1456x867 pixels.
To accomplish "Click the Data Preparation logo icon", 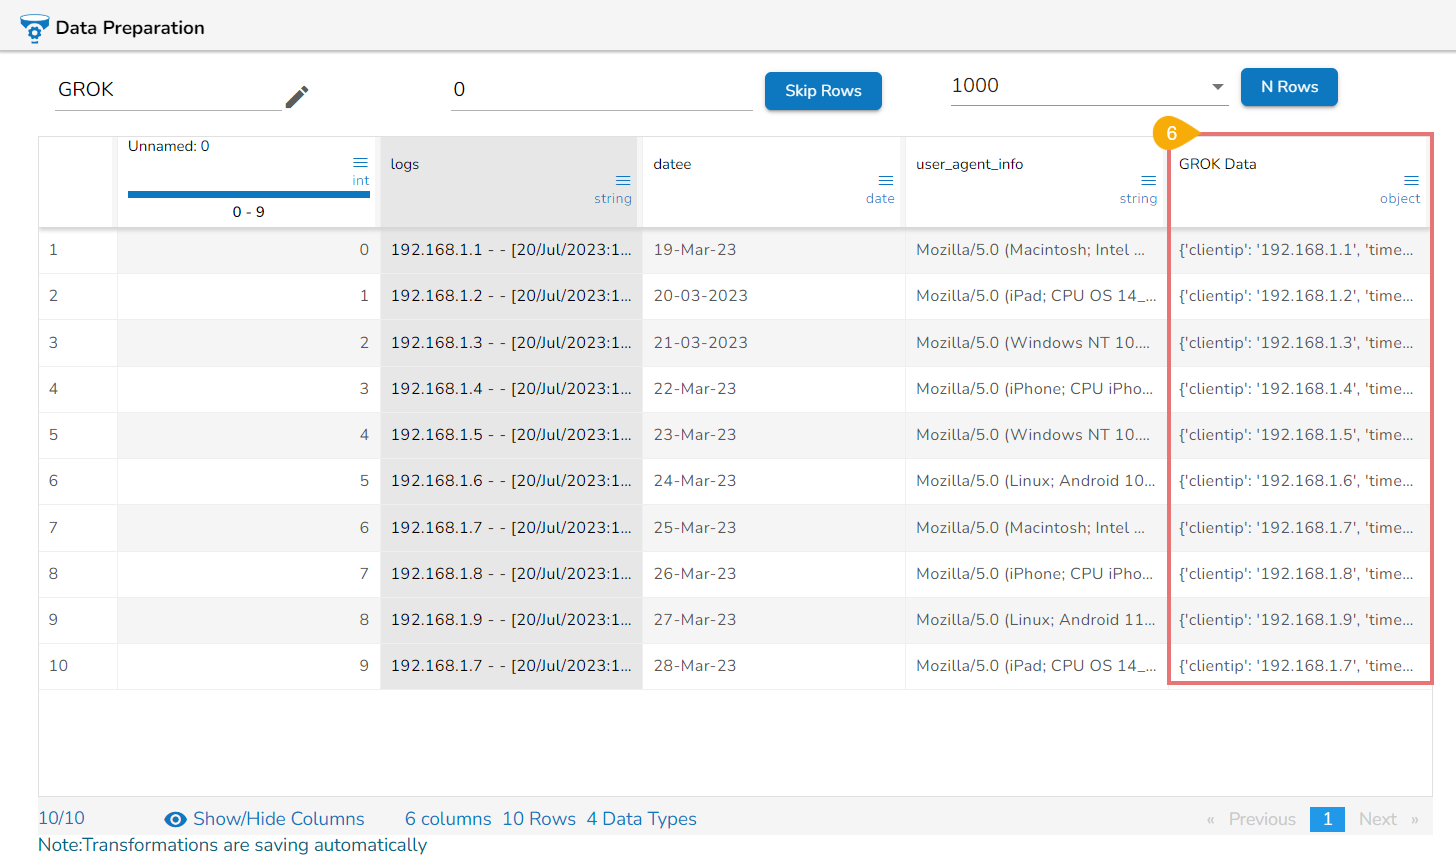I will click(x=34, y=28).
